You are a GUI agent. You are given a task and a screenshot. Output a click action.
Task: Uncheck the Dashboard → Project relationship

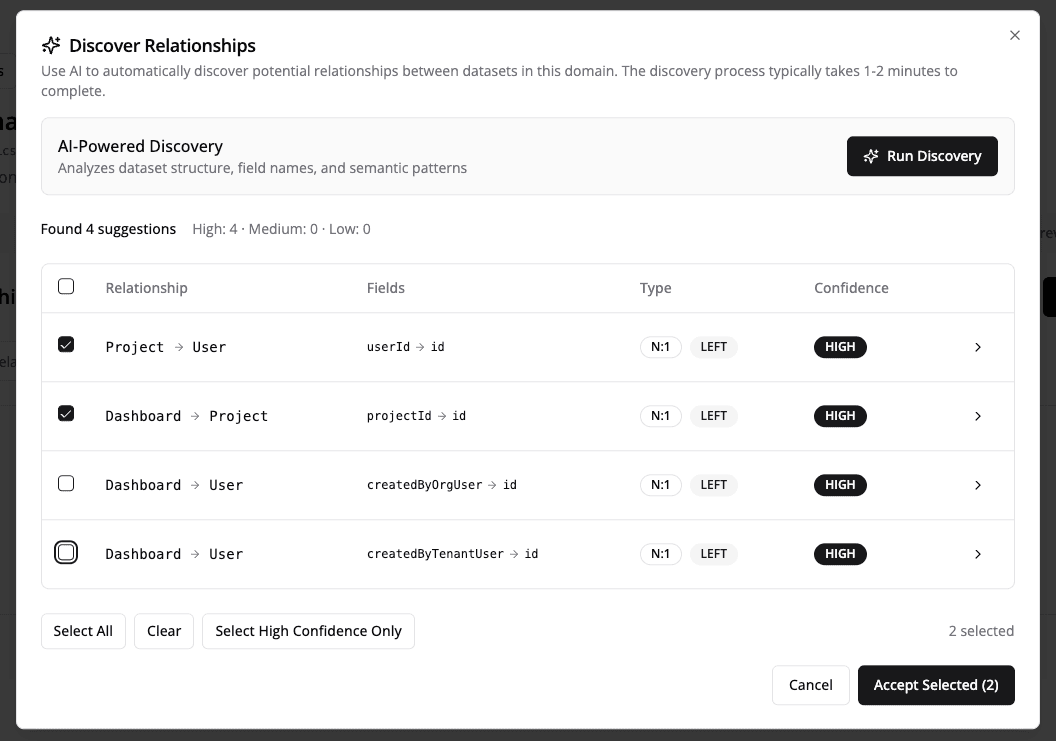pos(66,412)
